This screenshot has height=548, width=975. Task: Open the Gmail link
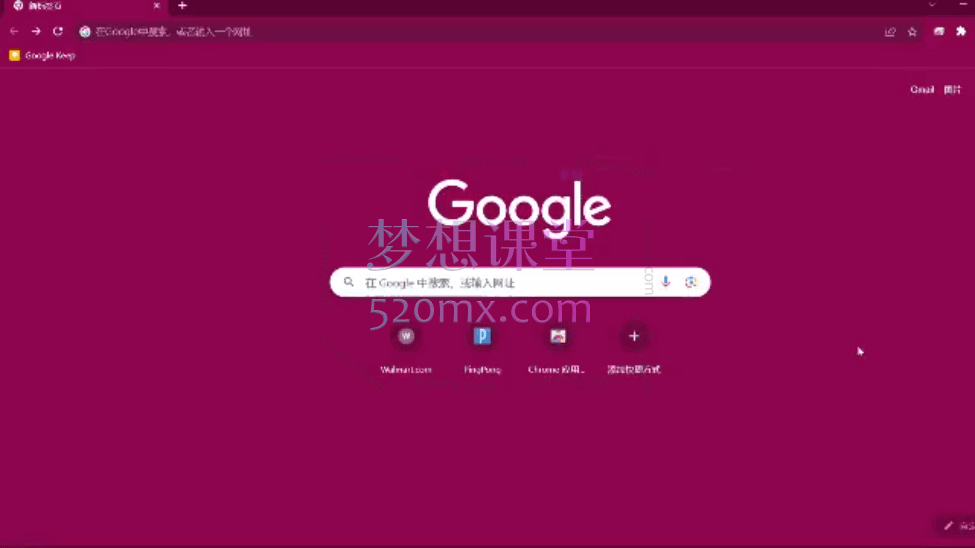tap(921, 90)
